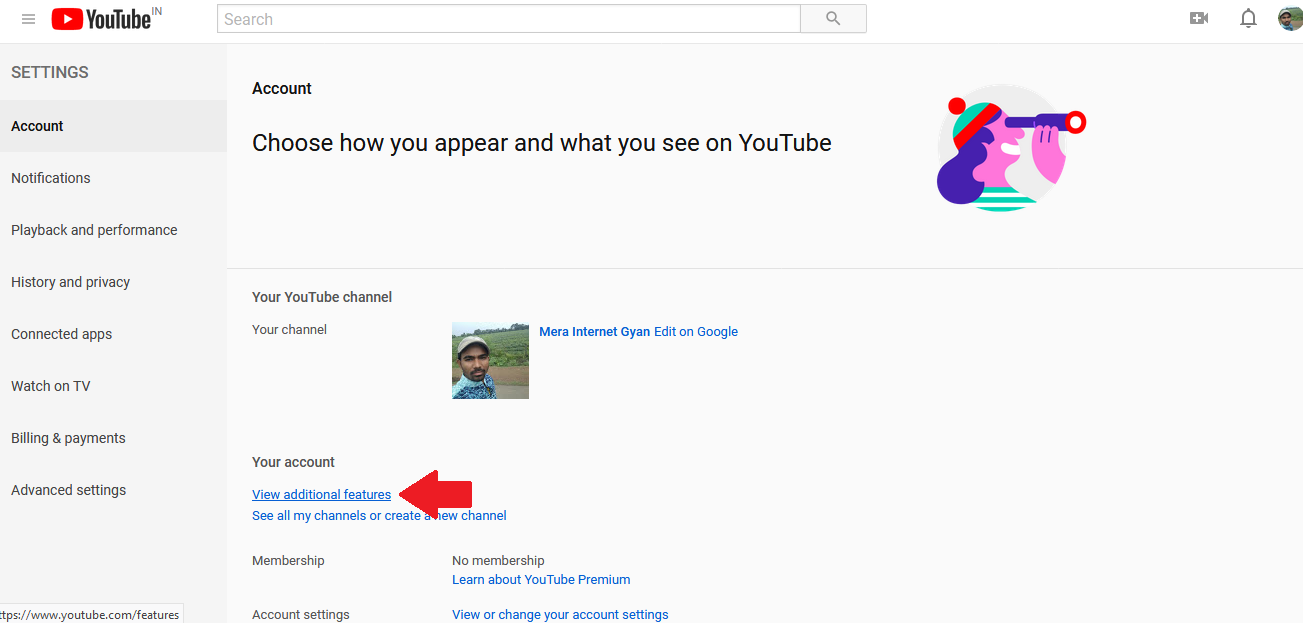Focus the Search input field
The width and height of the screenshot is (1303, 623).
pyautogui.click(x=509, y=19)
